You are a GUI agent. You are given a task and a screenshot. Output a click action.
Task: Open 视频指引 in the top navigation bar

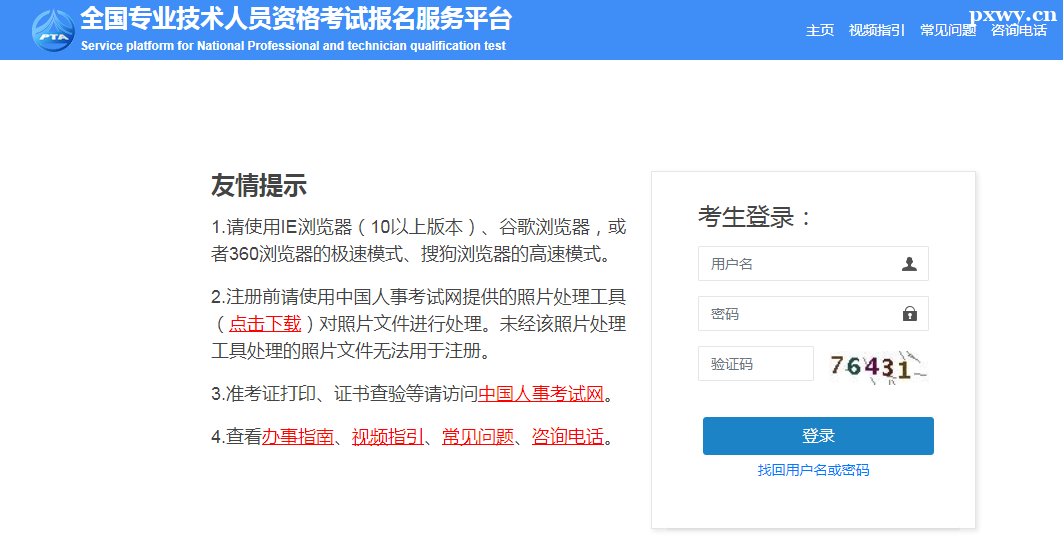click(x=876, y=30)
